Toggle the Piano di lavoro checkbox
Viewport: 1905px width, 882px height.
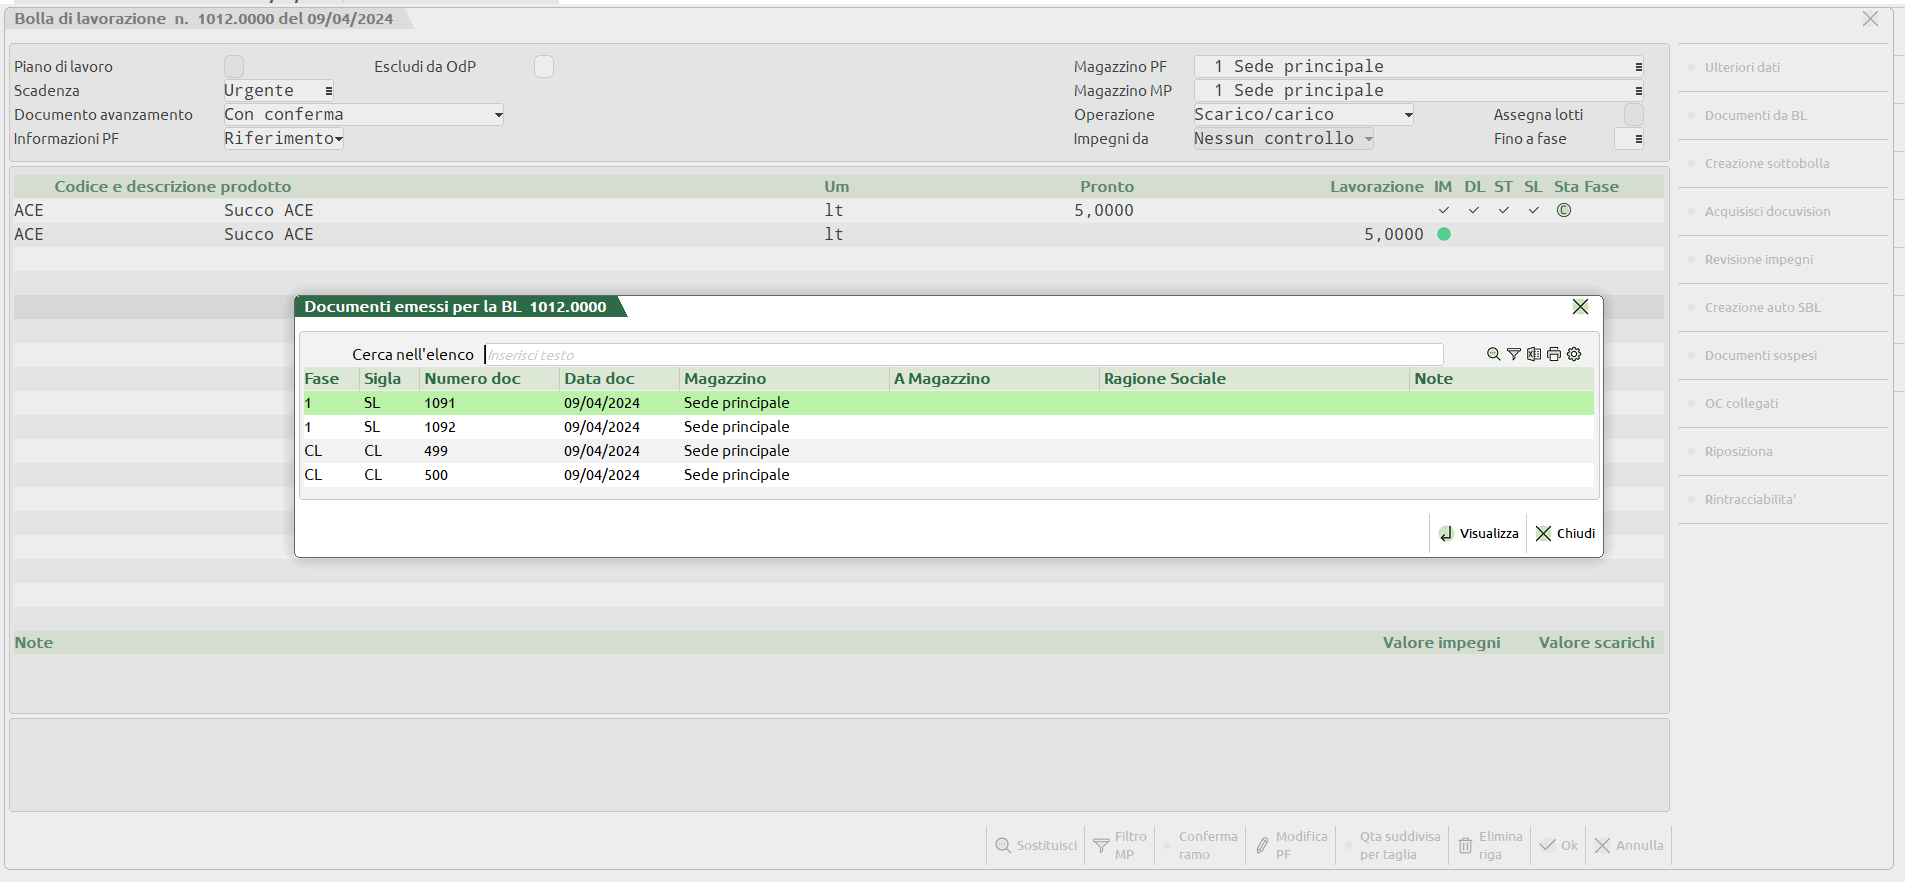click(x=234, y=67)
